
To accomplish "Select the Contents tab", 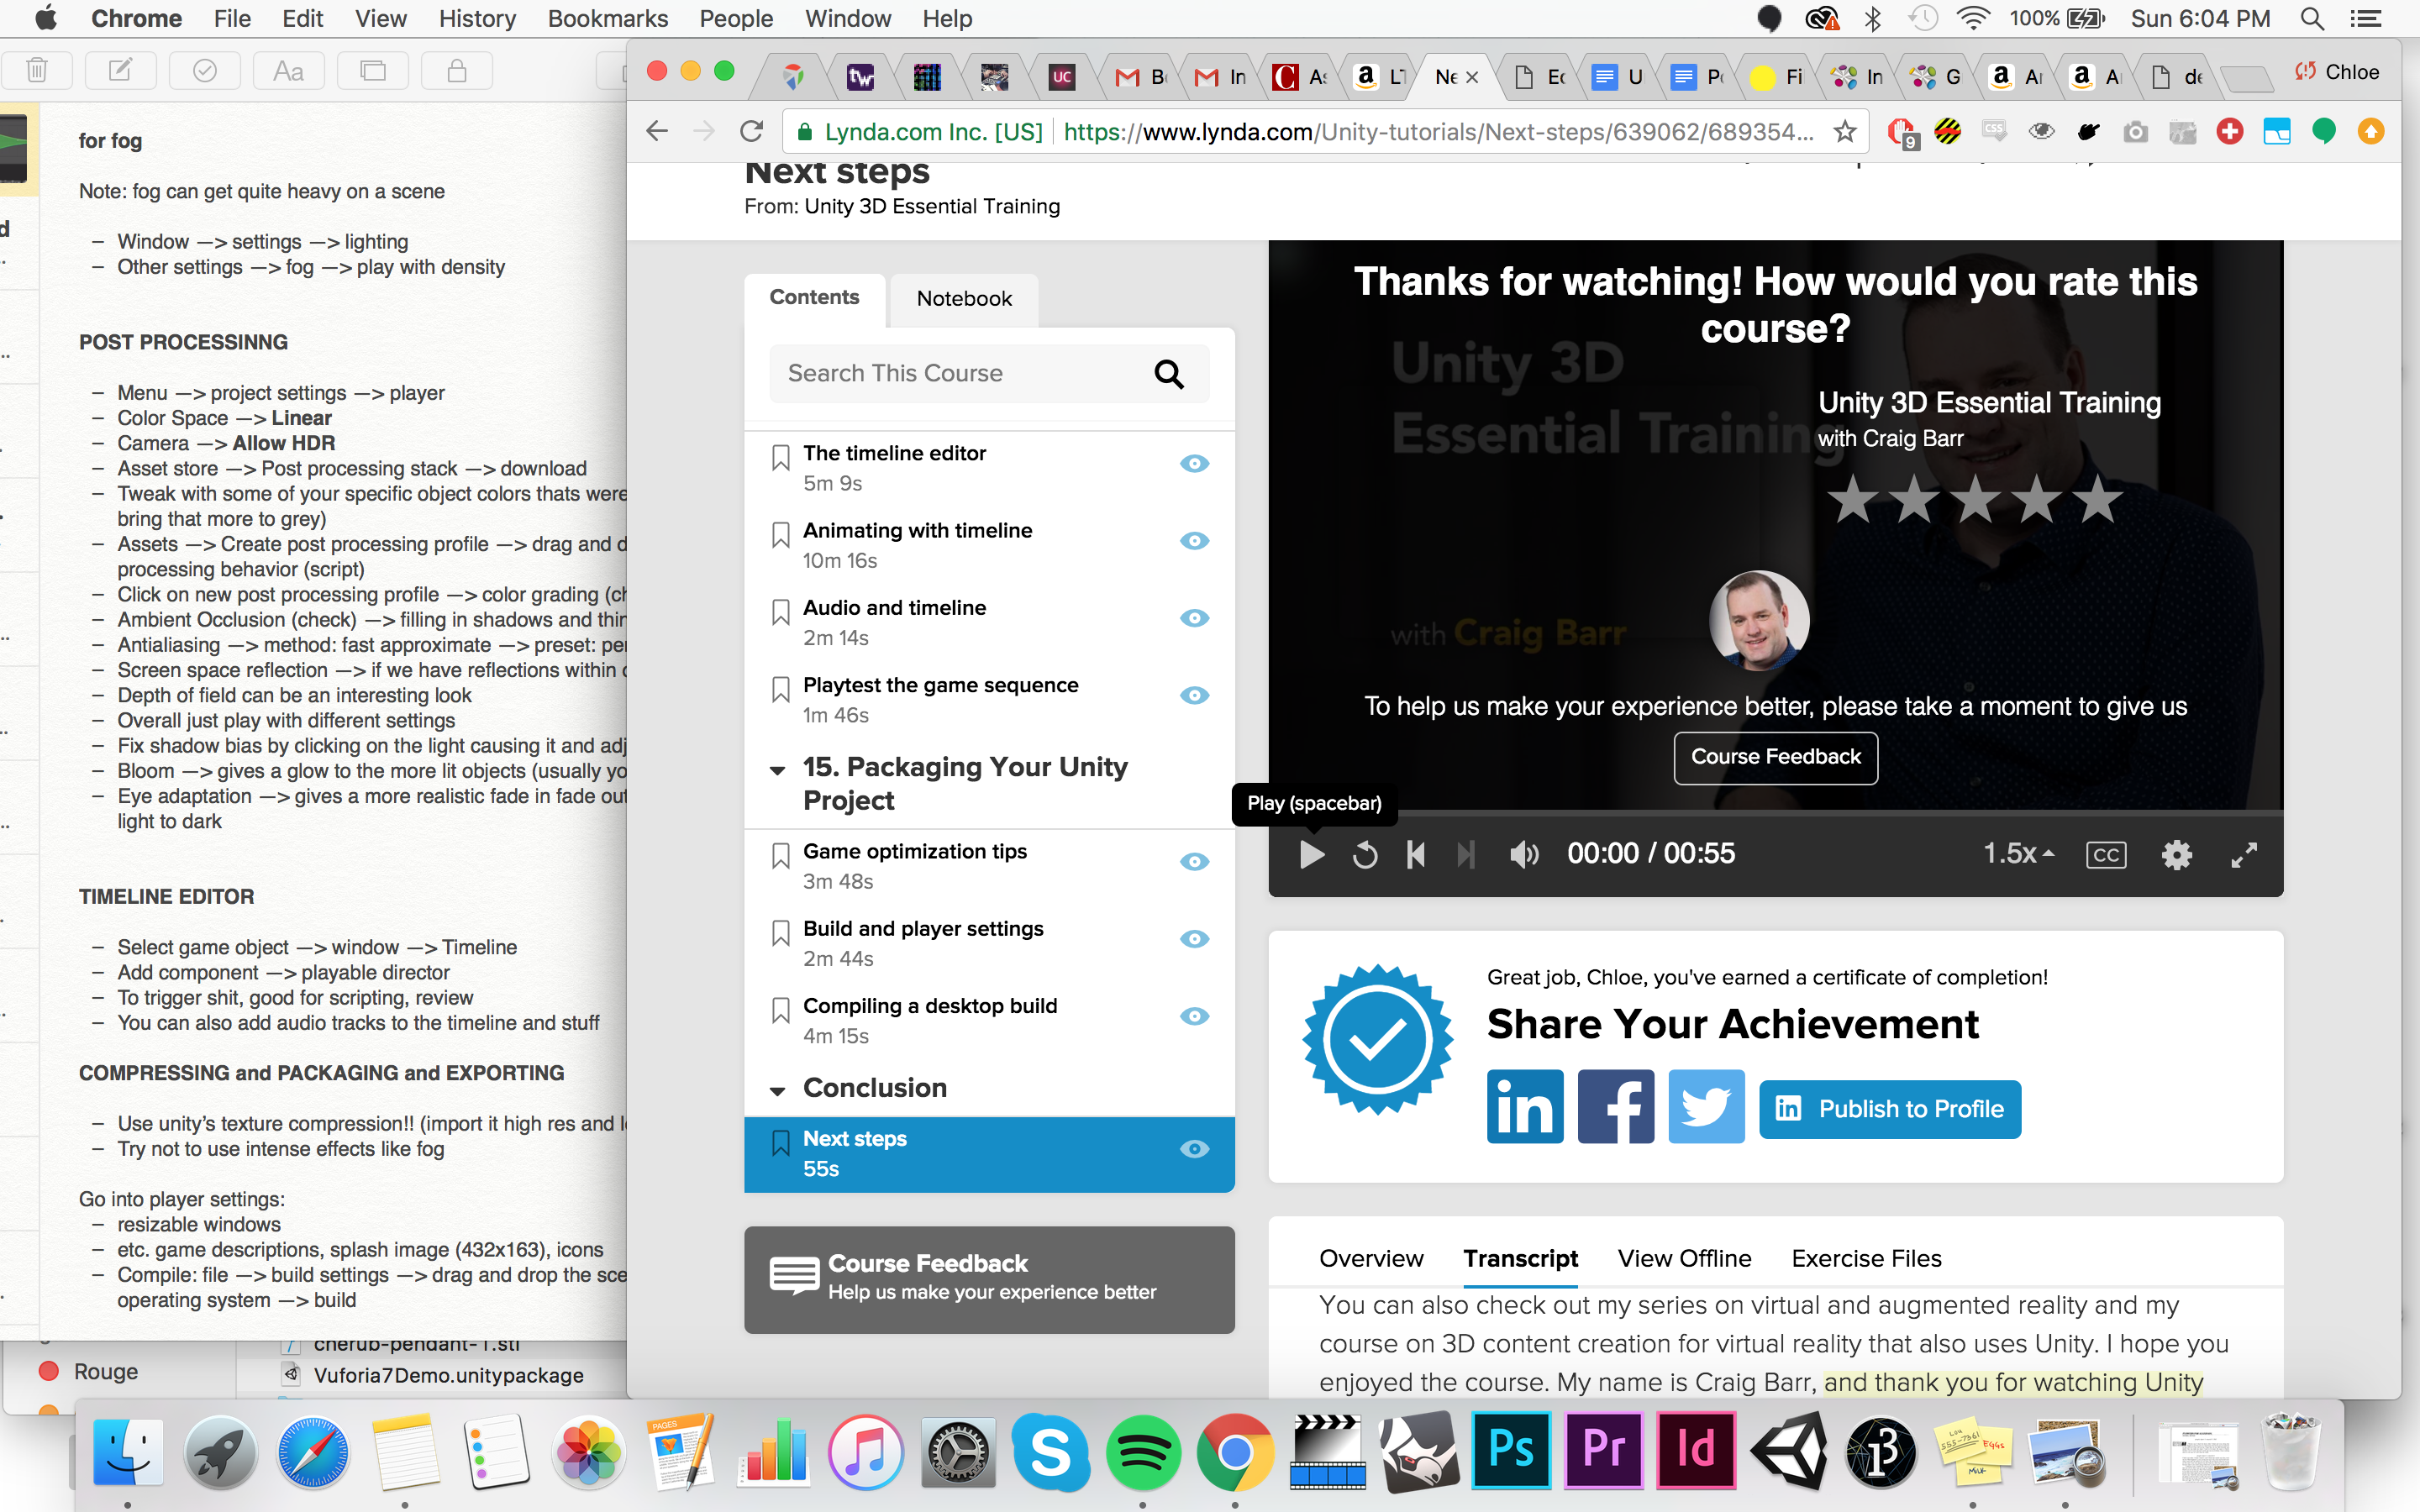I will (814, 298).
